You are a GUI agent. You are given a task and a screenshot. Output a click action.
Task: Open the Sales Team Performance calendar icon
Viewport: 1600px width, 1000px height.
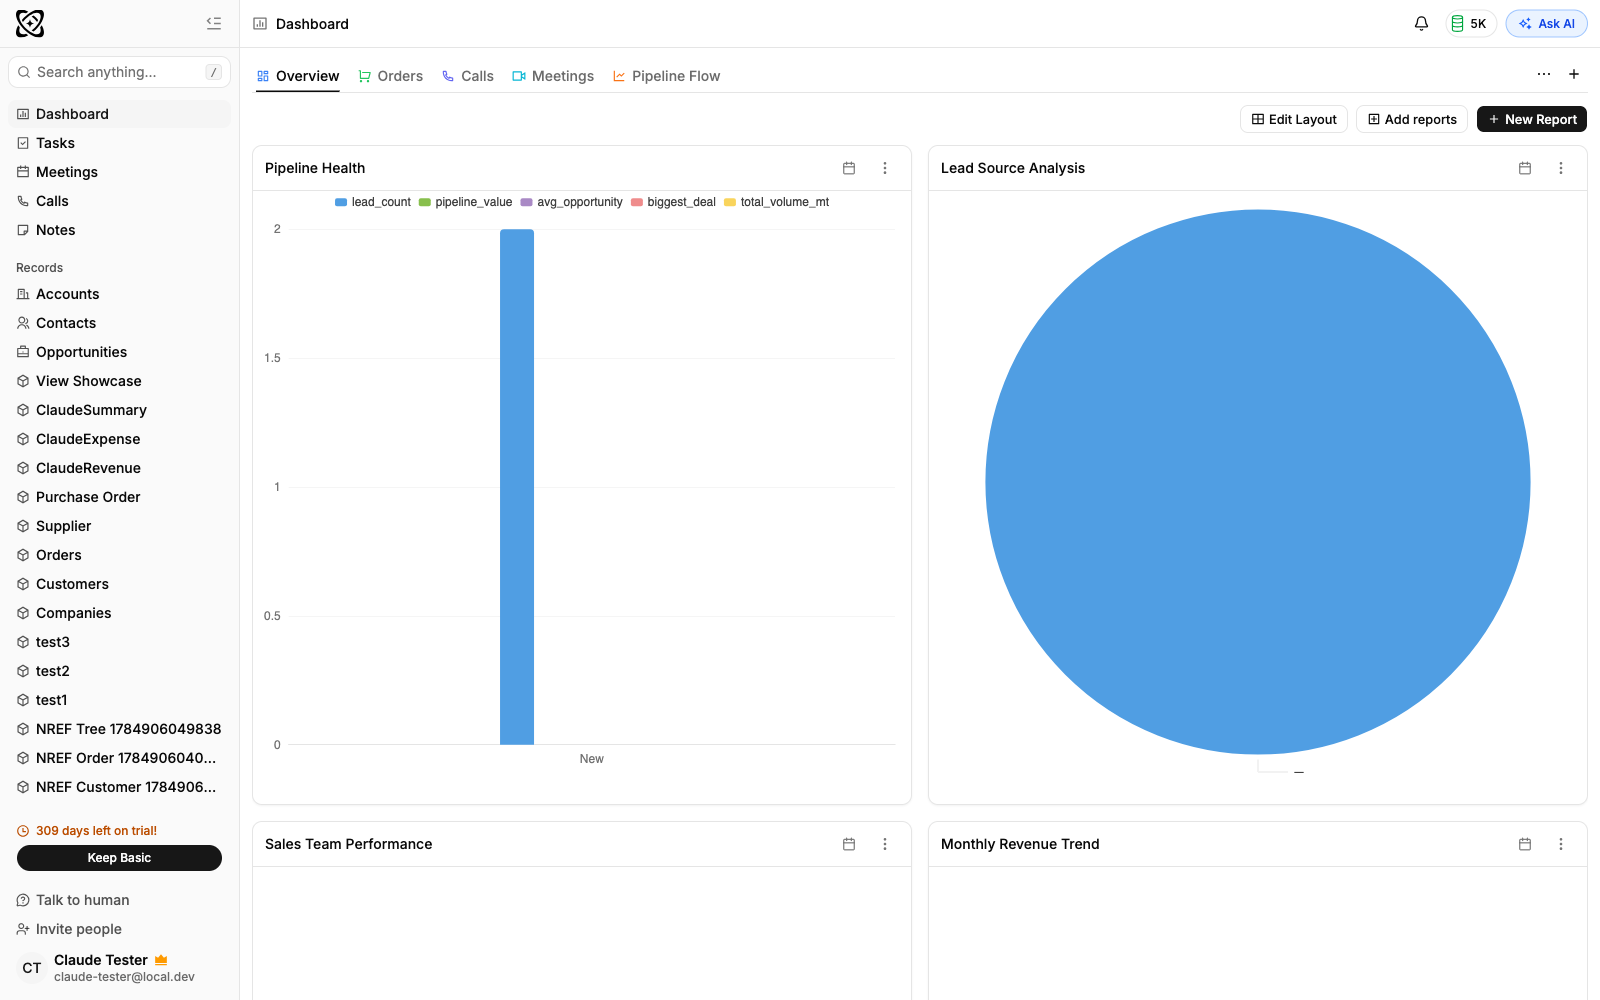pos(849,844)
